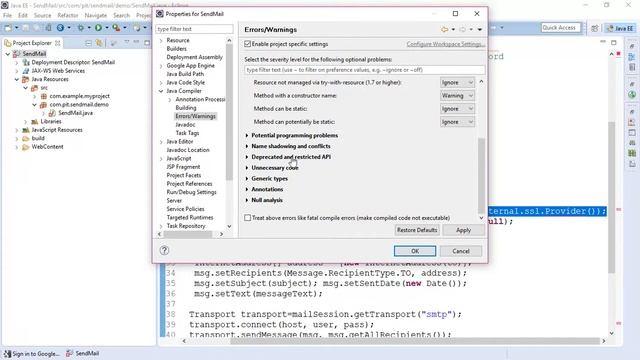Click Sign in to Google status bar icon
Image resolution: width=640 pixels, height=360 pixels.
pyautogui.click(x=7, y=353)
